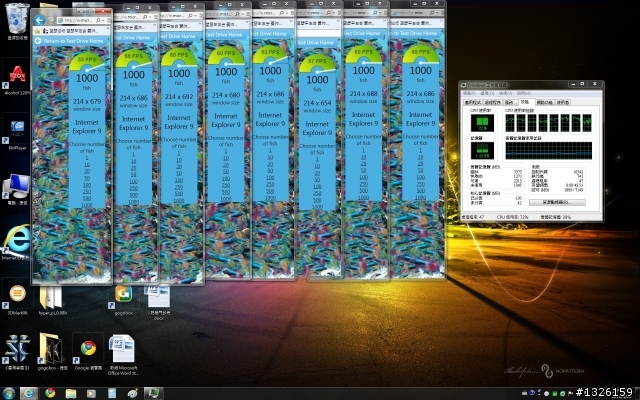
Task: Launch Internet Explorer from the desktop icon
Action: pos(16,242)
